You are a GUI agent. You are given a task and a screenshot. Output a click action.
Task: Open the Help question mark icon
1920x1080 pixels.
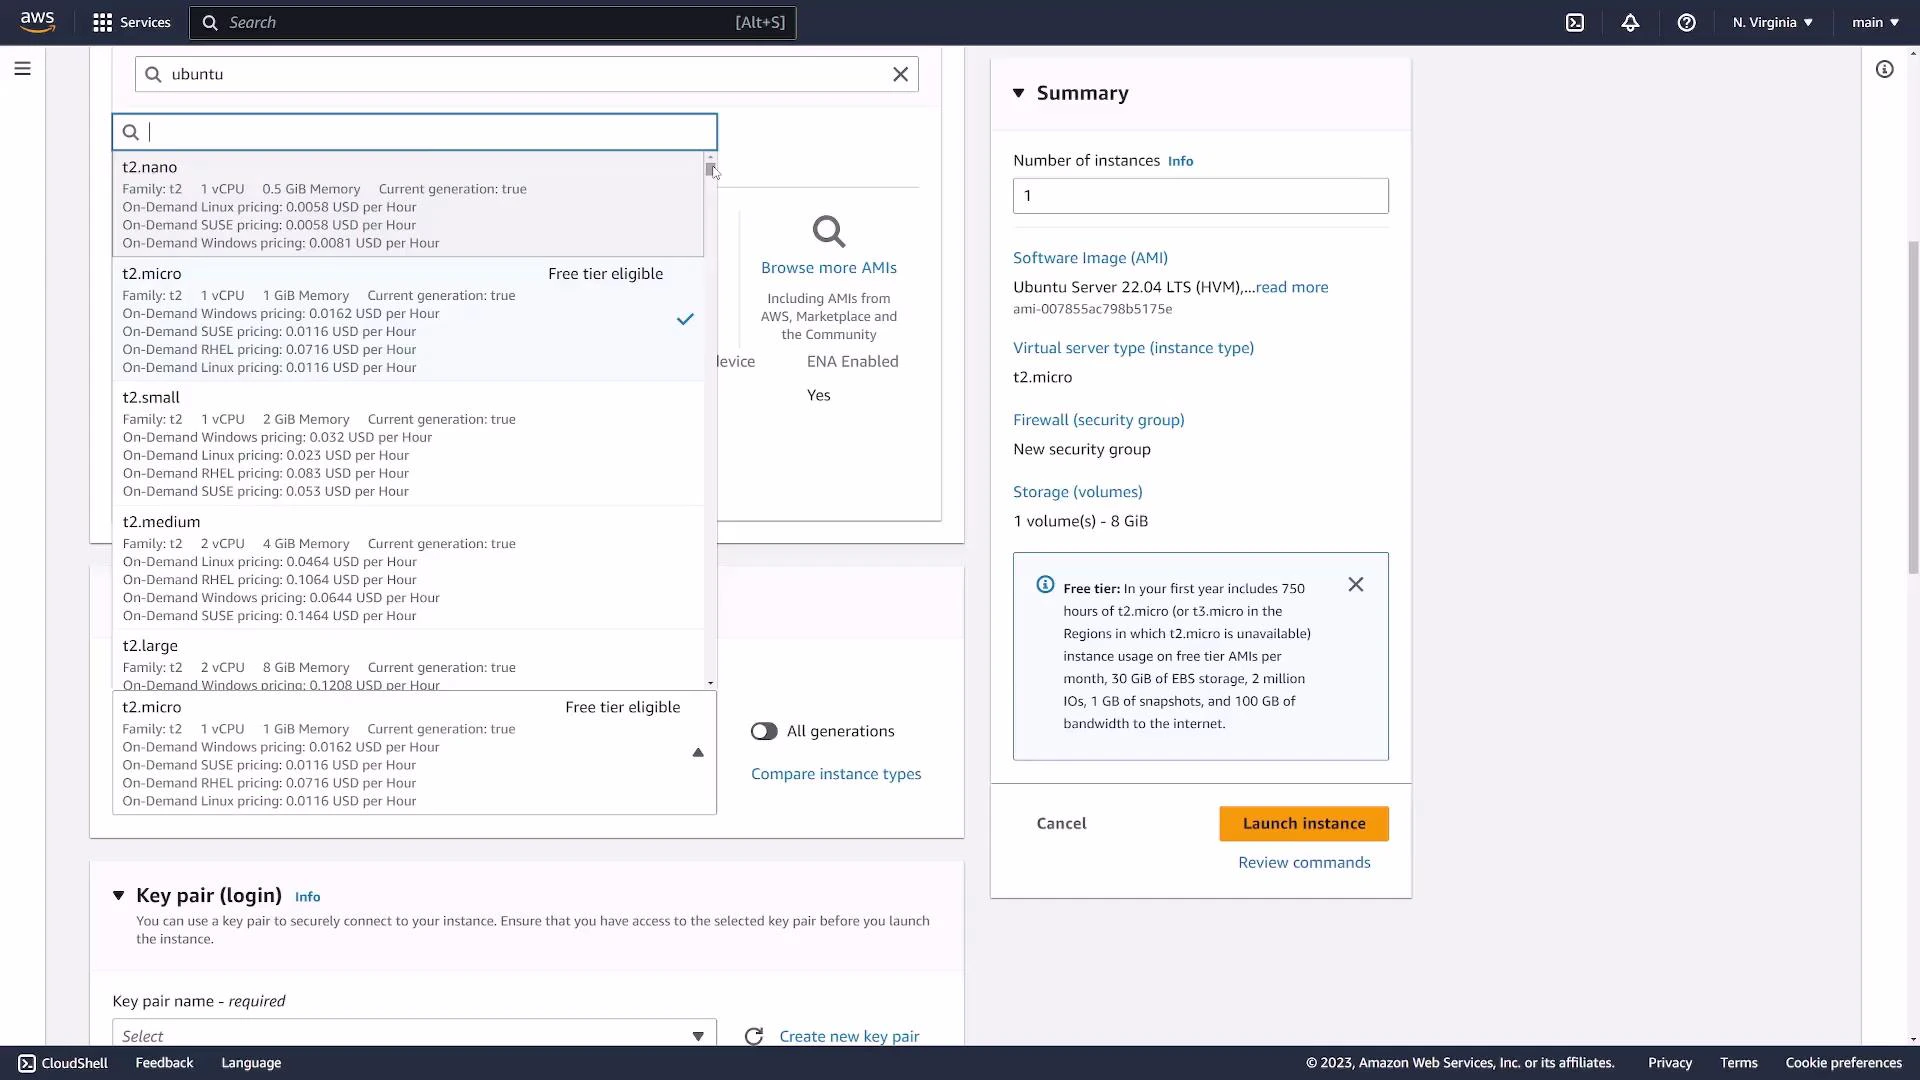(x=1686, y=22)
